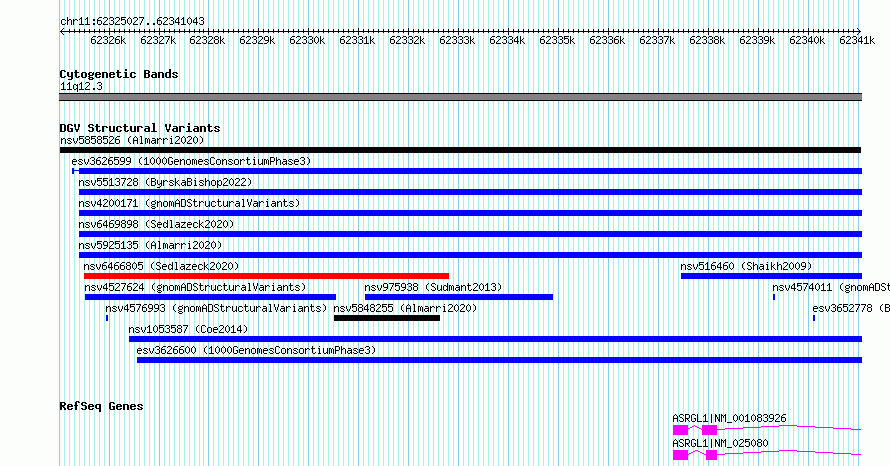Click the tiny blue nsv4574011 marker
Viewport: 890px width, 466px height.
[774, 297]
